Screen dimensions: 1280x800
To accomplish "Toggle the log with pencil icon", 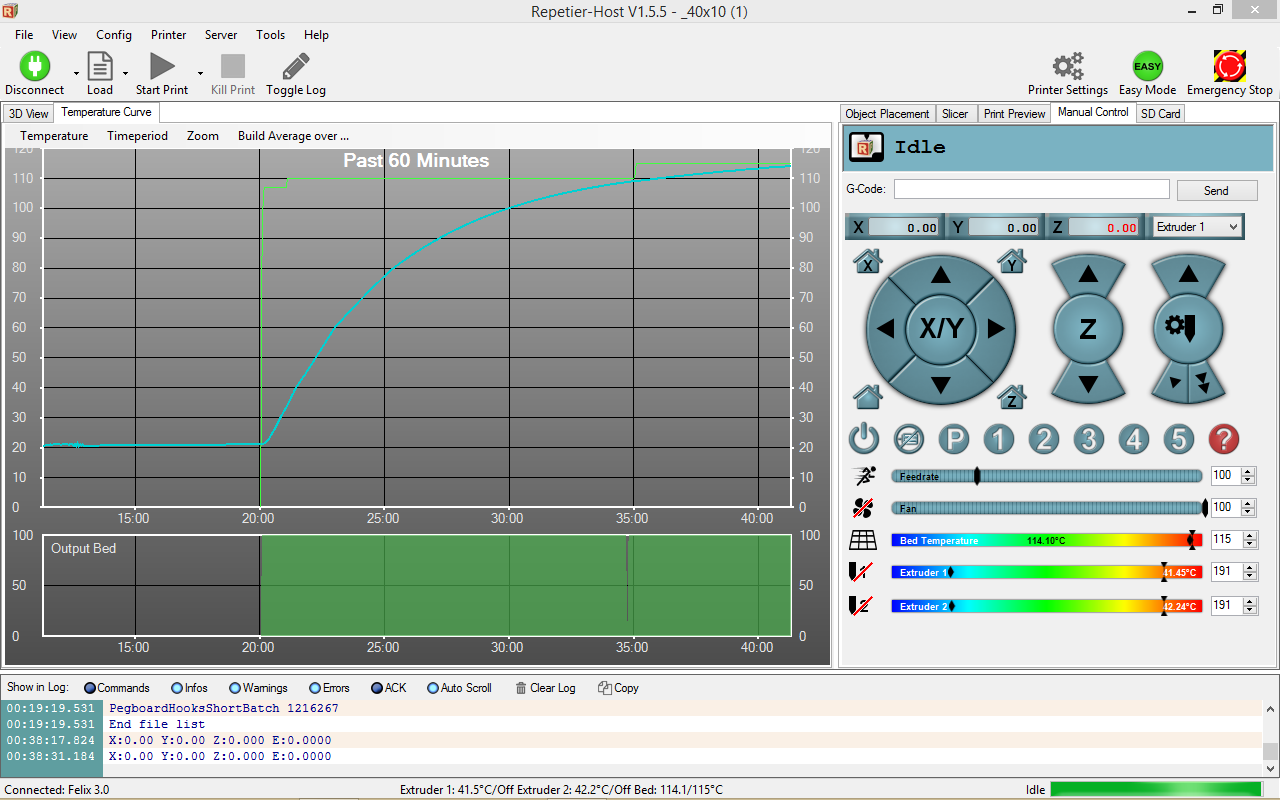I will click(x=296, y=66).
